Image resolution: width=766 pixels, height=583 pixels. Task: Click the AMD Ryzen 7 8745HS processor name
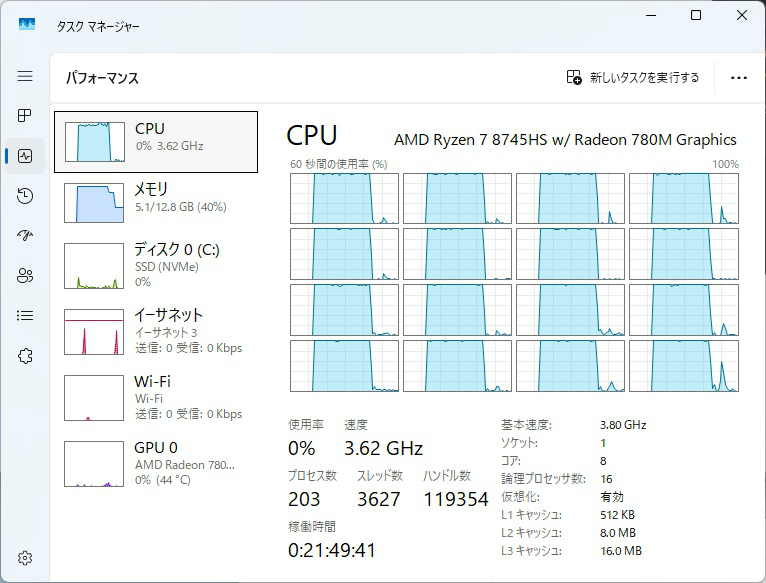(x=565, y=140)
